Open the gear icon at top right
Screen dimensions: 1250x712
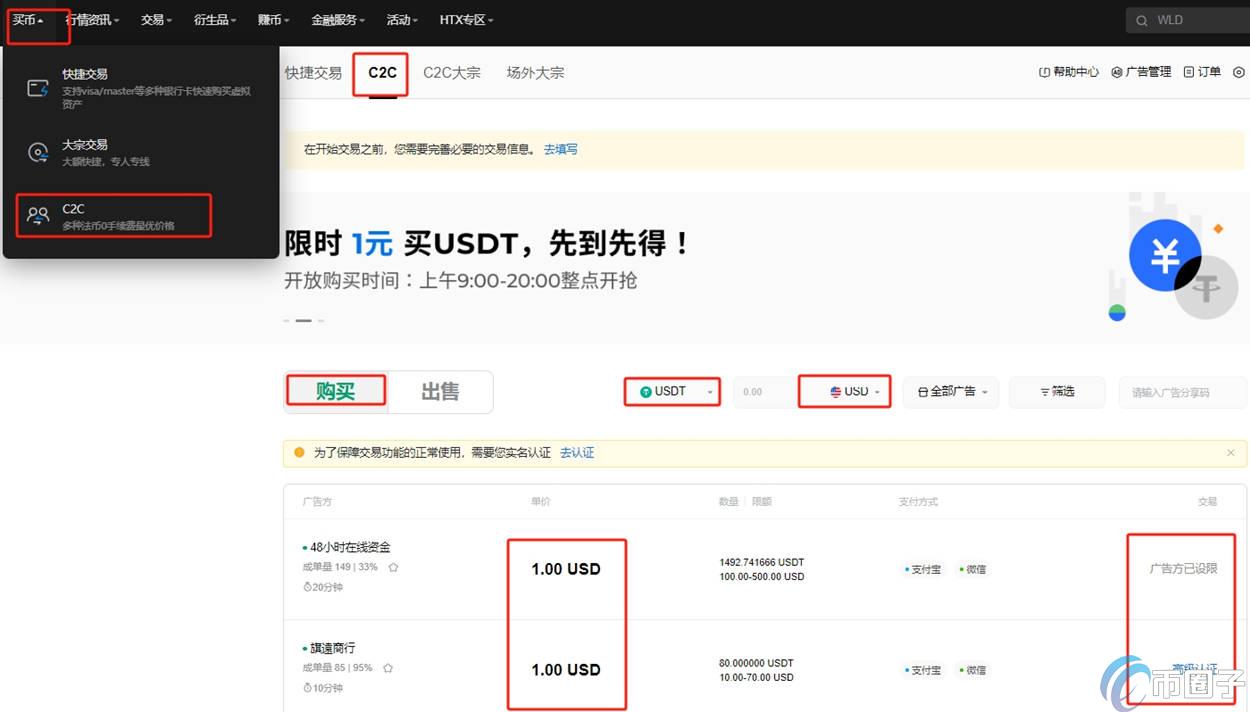(1239, 72)
